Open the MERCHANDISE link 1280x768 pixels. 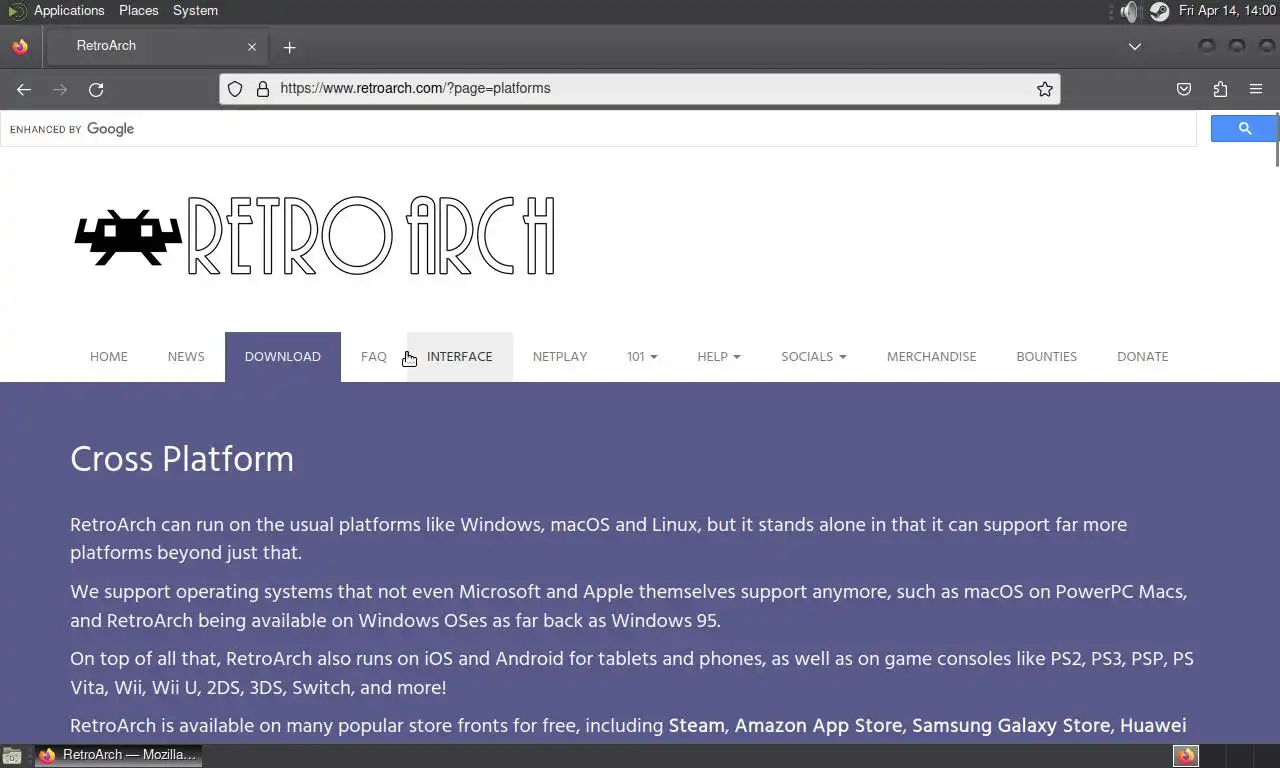pyautogui.click(x=932, y=357)
